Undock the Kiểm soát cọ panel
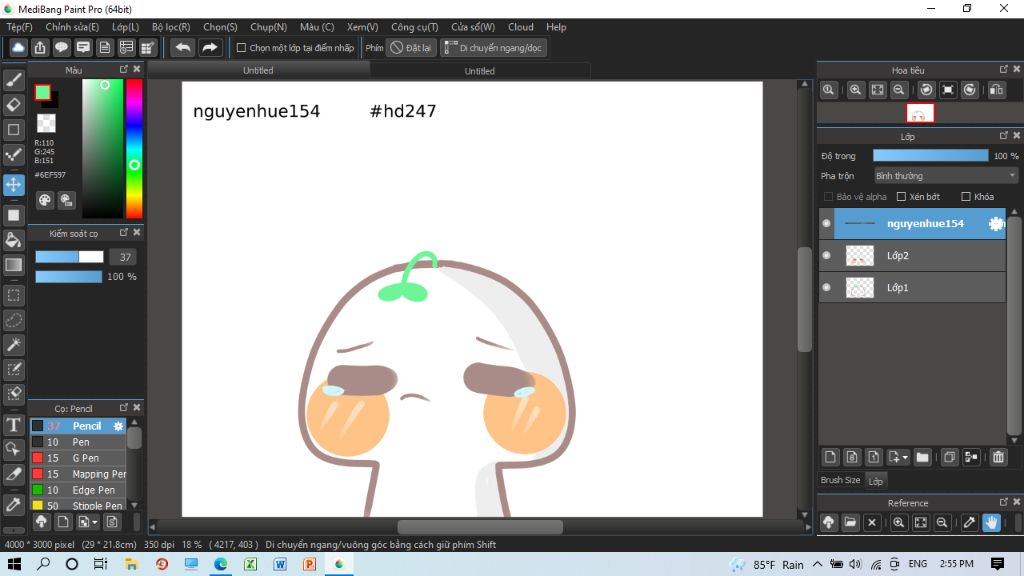This screenshot has height=576, width=1024. tap(123, 232)
